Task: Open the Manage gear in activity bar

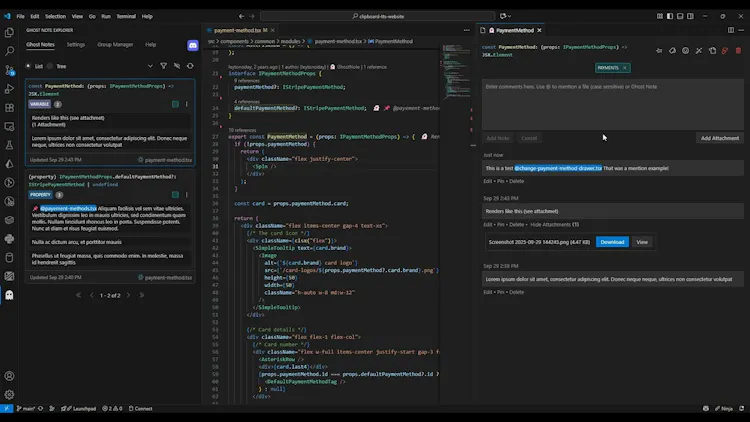Action: coord(9,395)
